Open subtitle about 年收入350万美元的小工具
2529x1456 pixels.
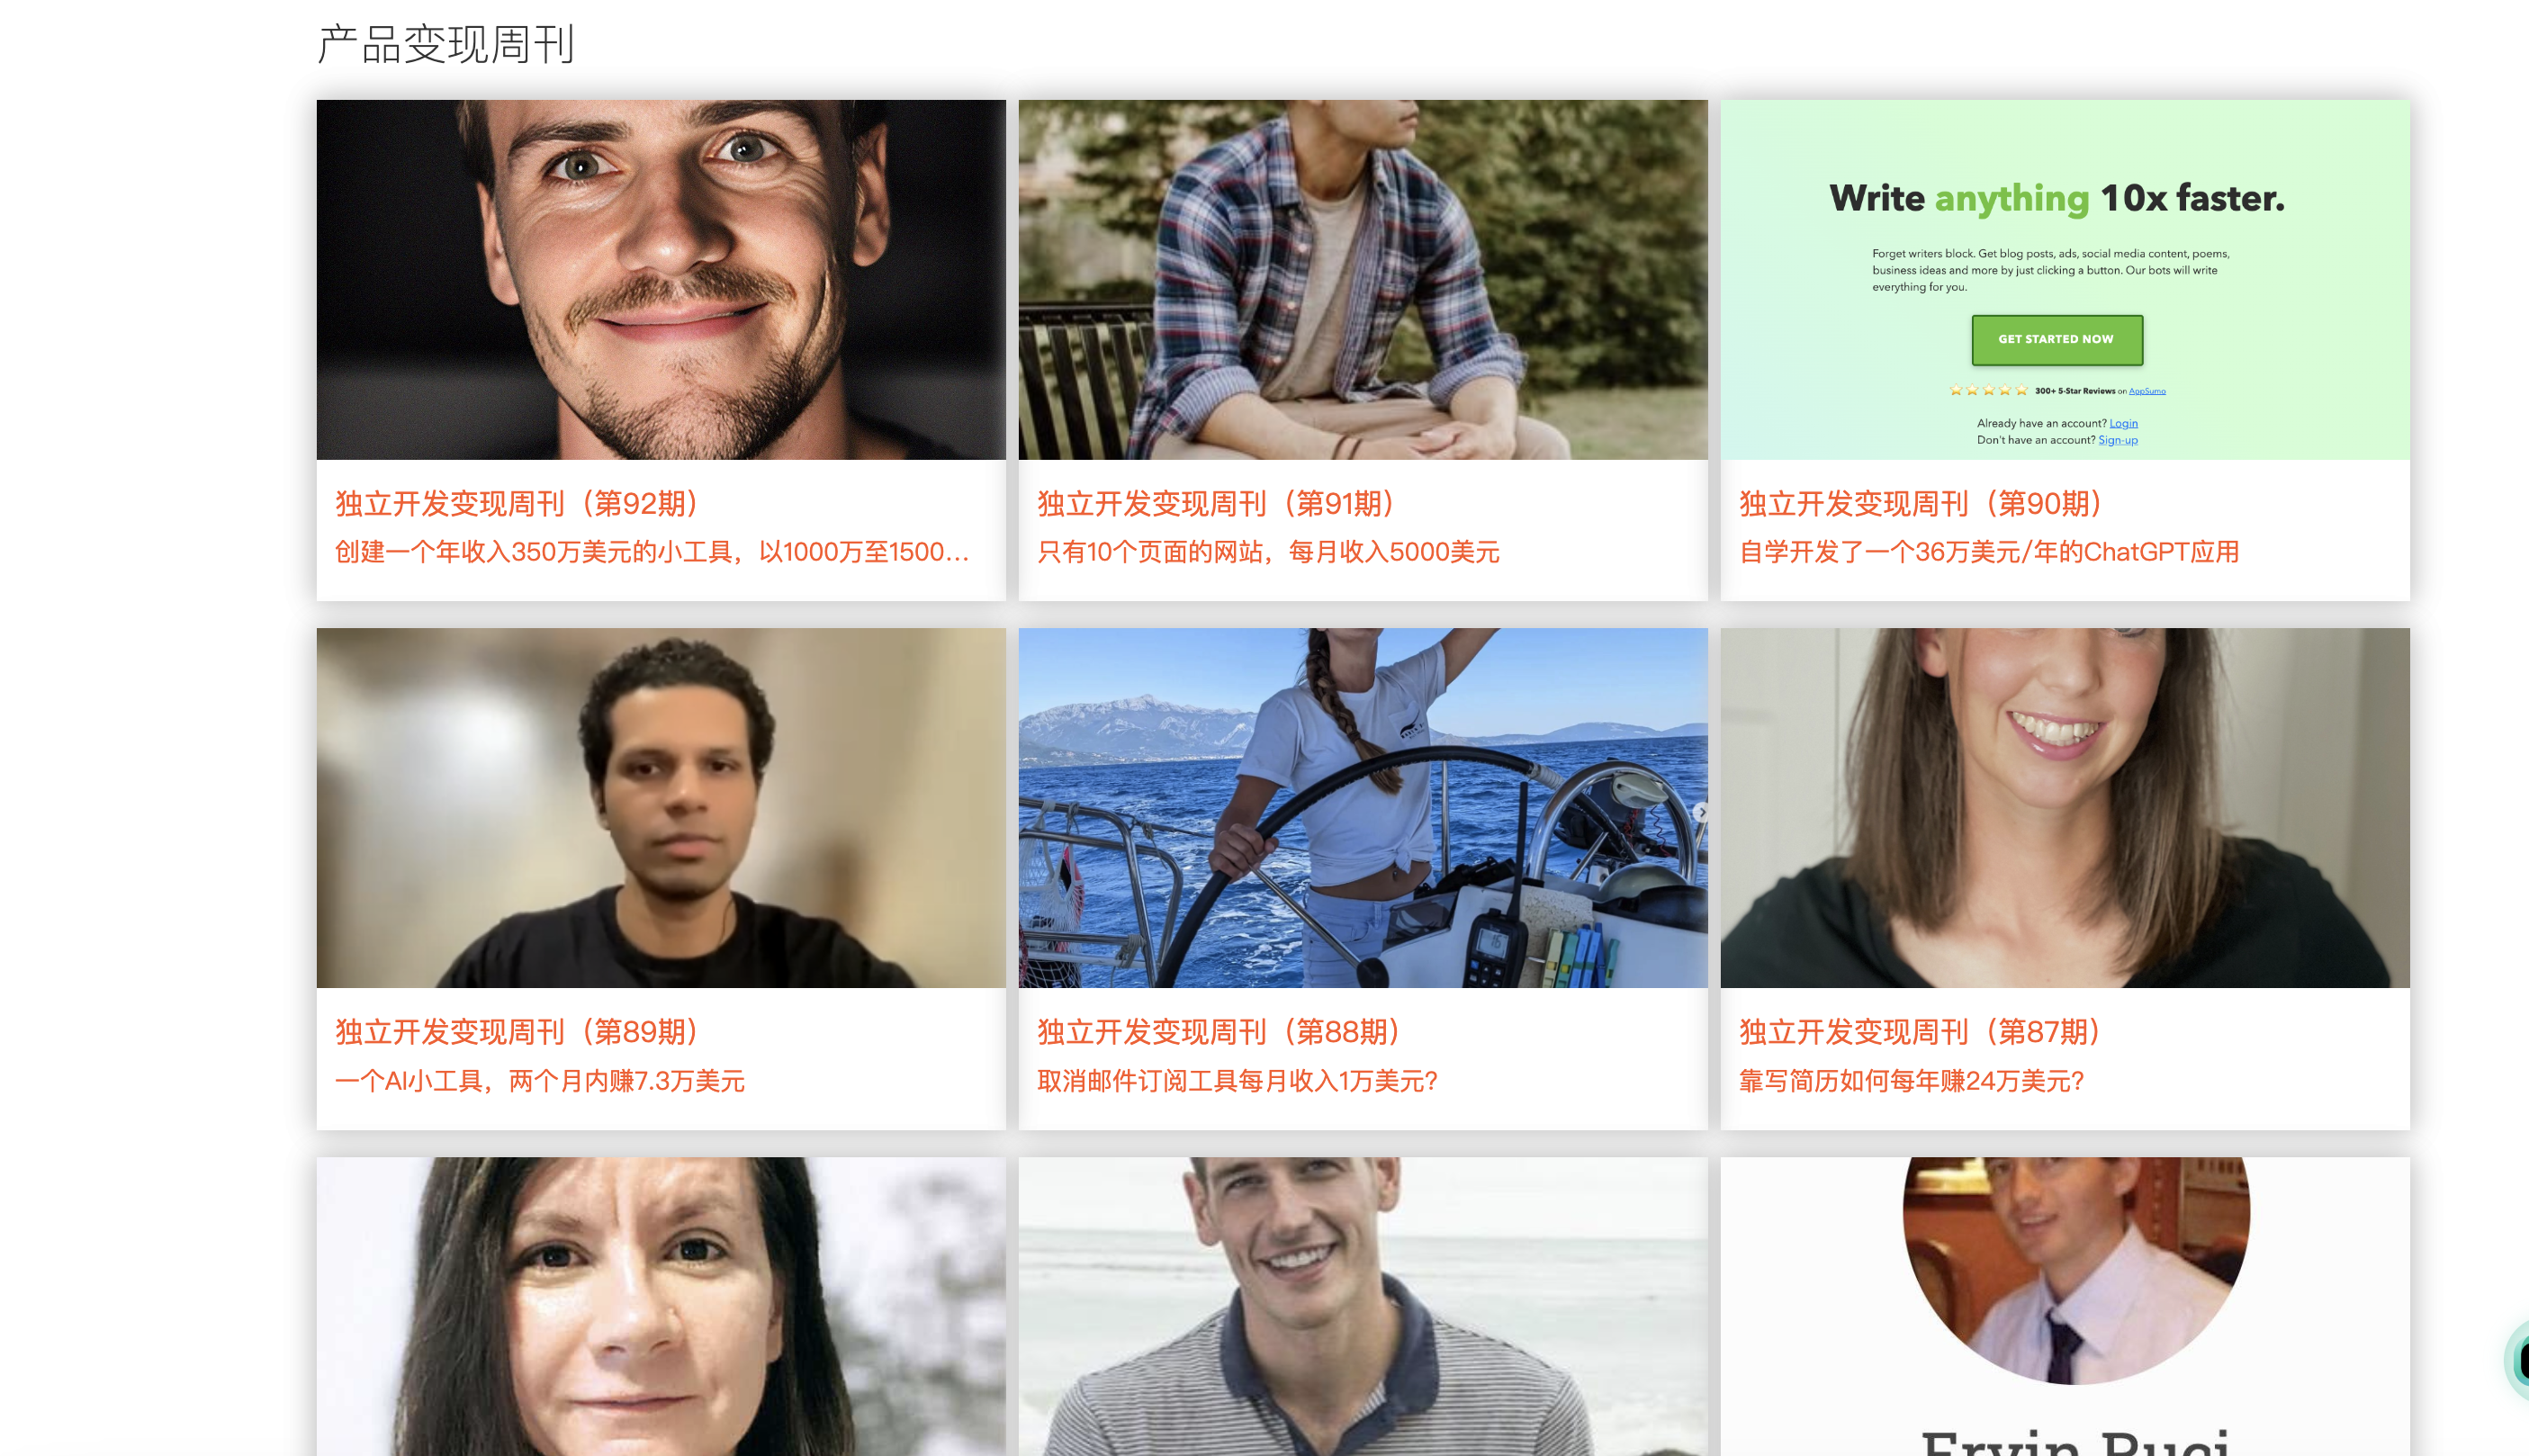point(652,552)
